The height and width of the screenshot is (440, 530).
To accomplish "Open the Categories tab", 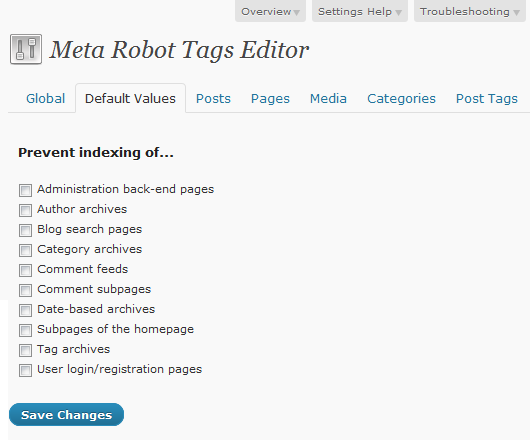I will (x=401, y=99).
